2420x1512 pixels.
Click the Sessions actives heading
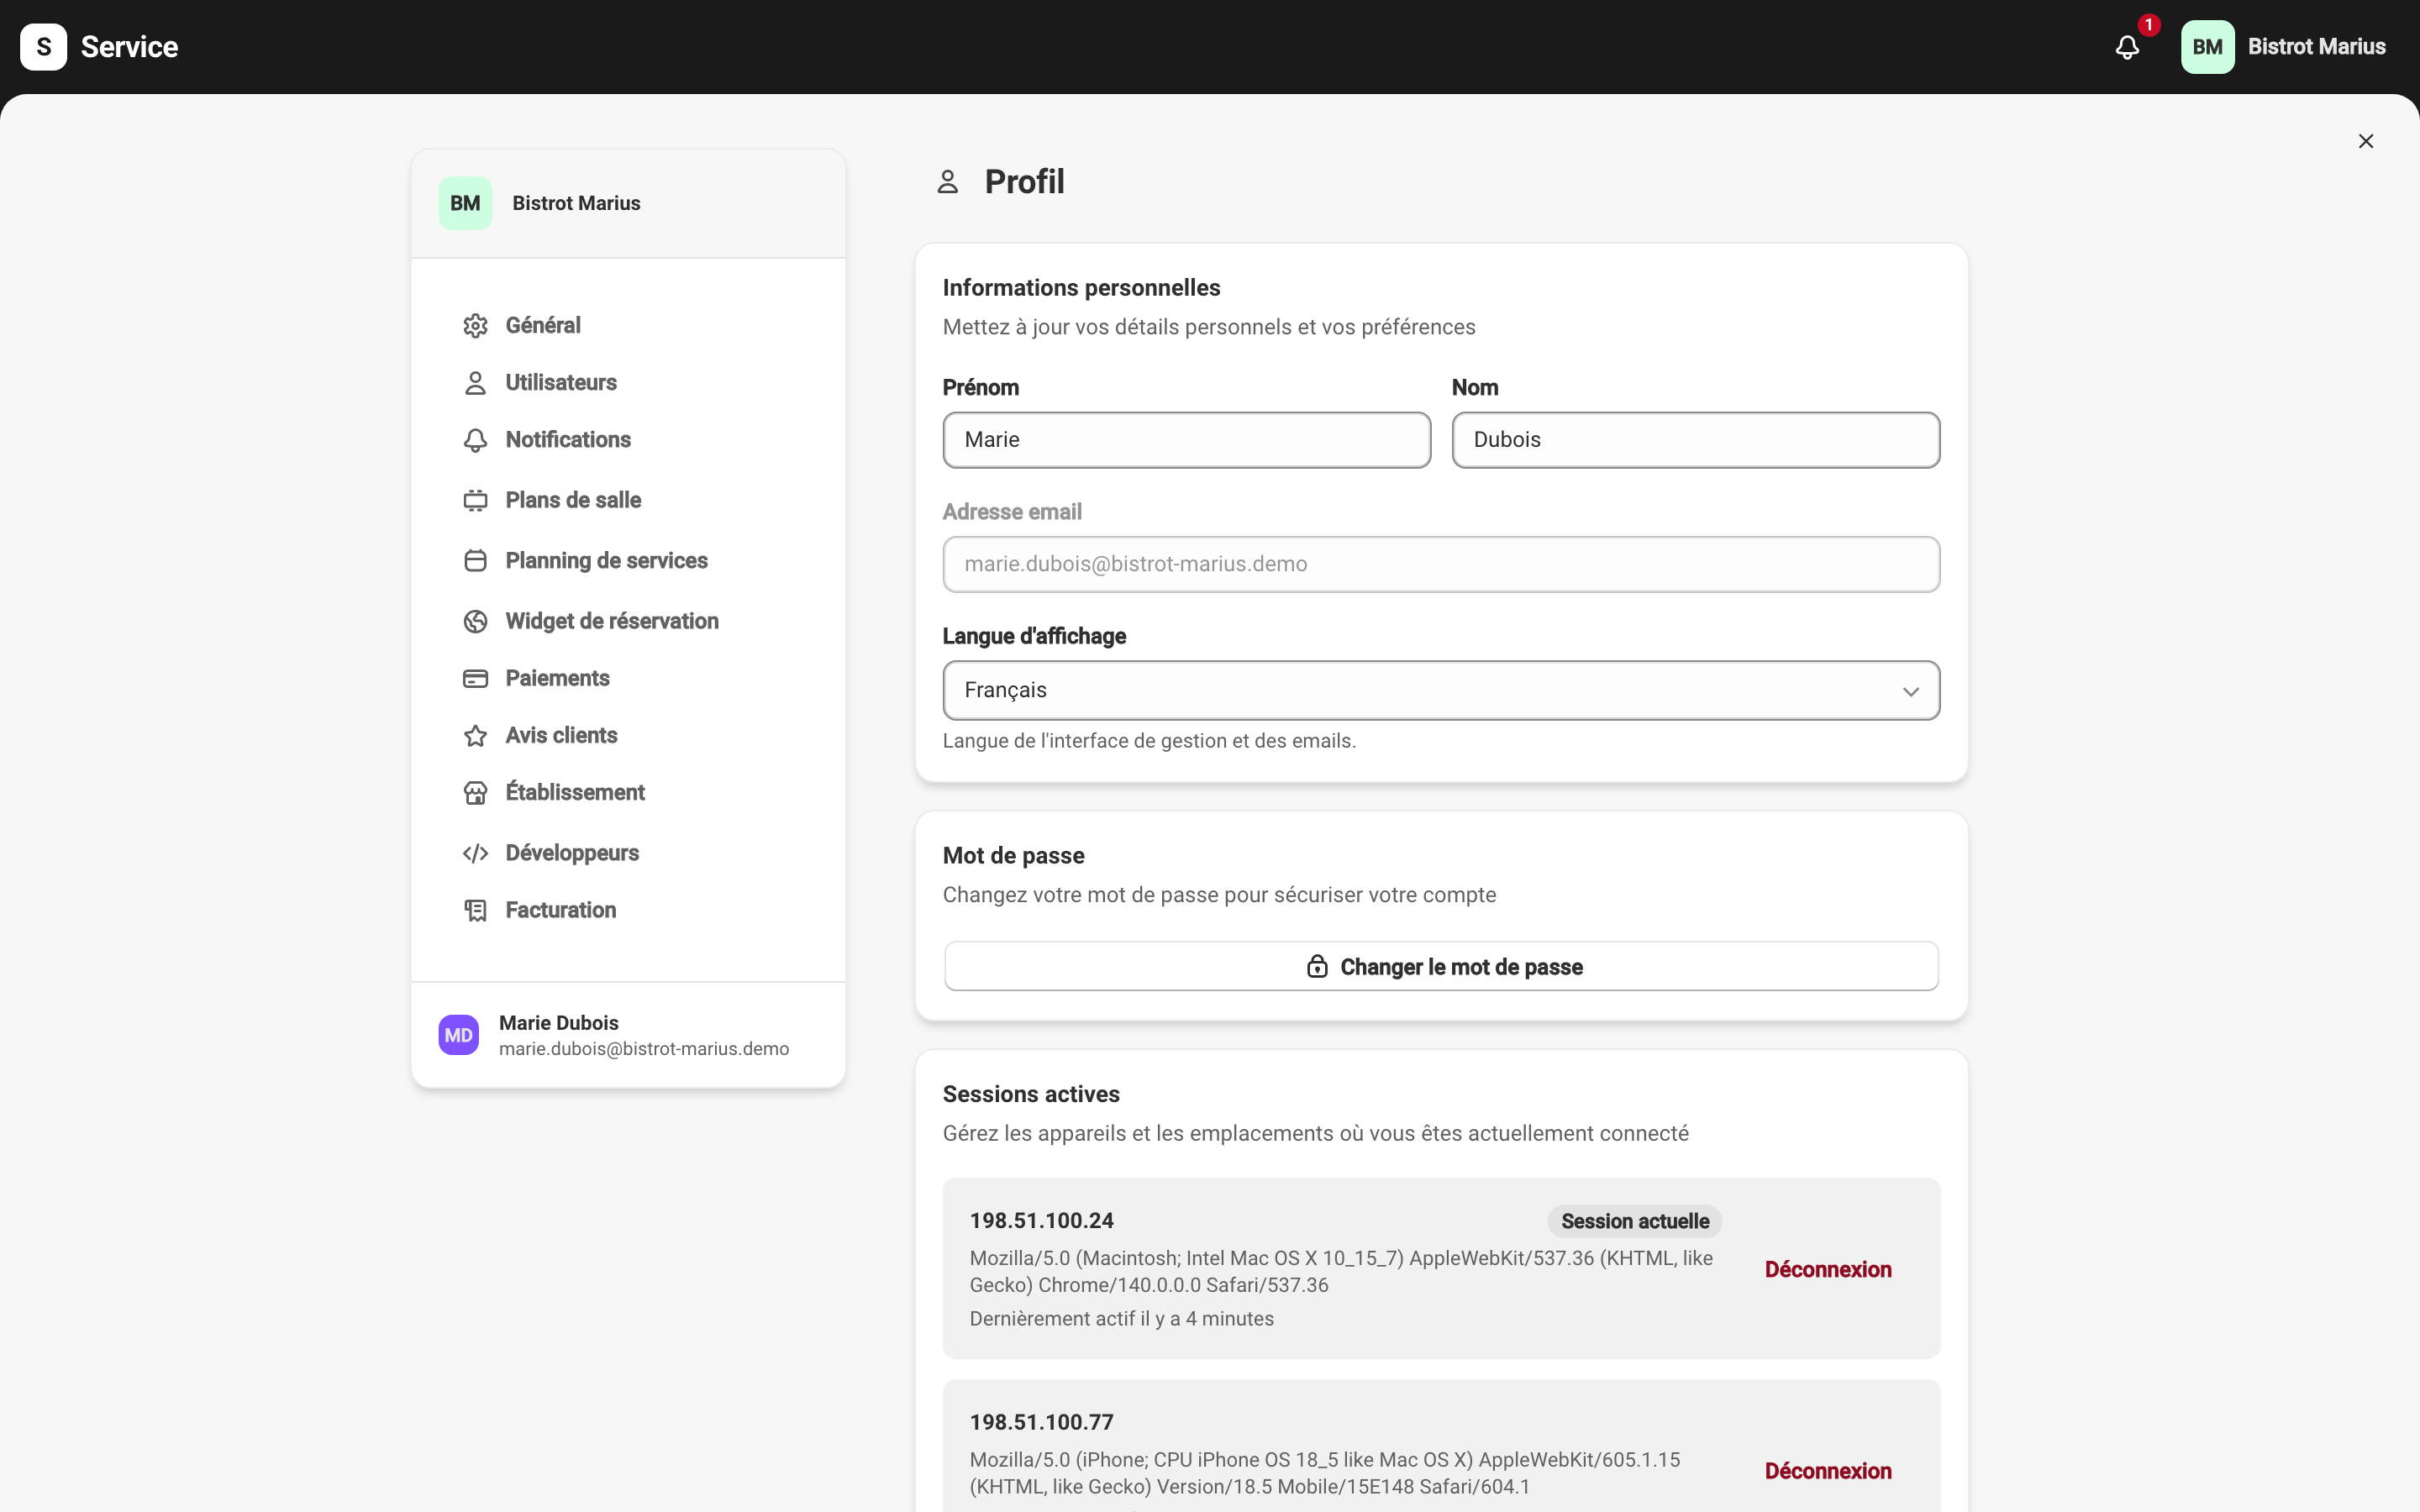[1031, 1094]
